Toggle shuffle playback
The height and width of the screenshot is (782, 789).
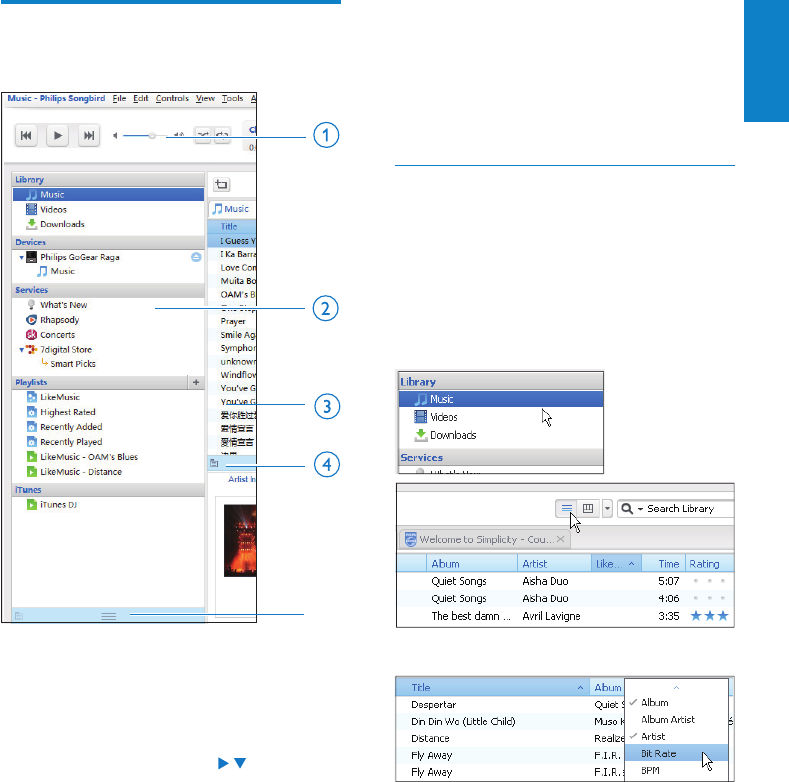(203, 135)
